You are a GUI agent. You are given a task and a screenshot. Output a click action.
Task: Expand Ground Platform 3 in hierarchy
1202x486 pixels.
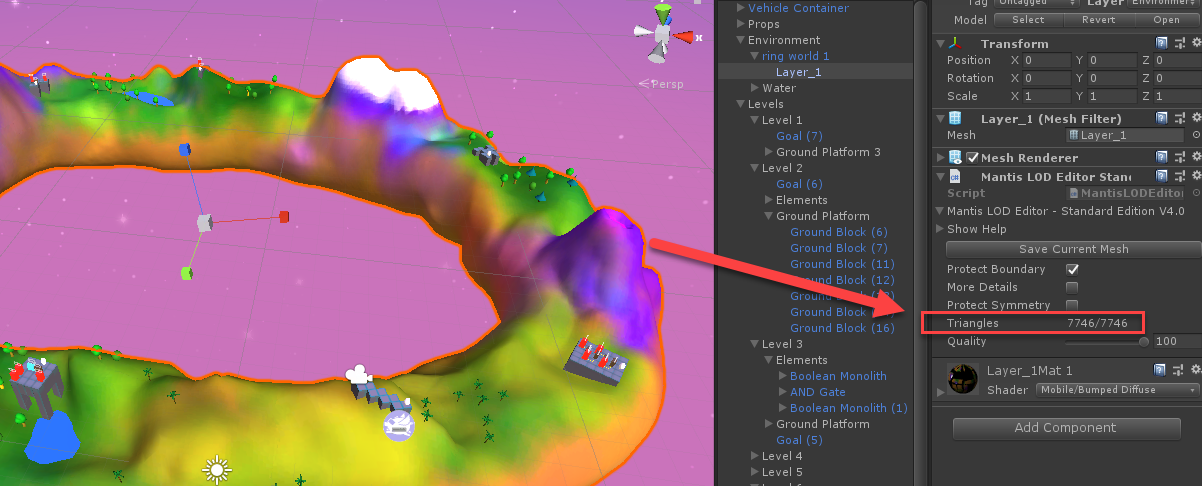tap(769, 152)
